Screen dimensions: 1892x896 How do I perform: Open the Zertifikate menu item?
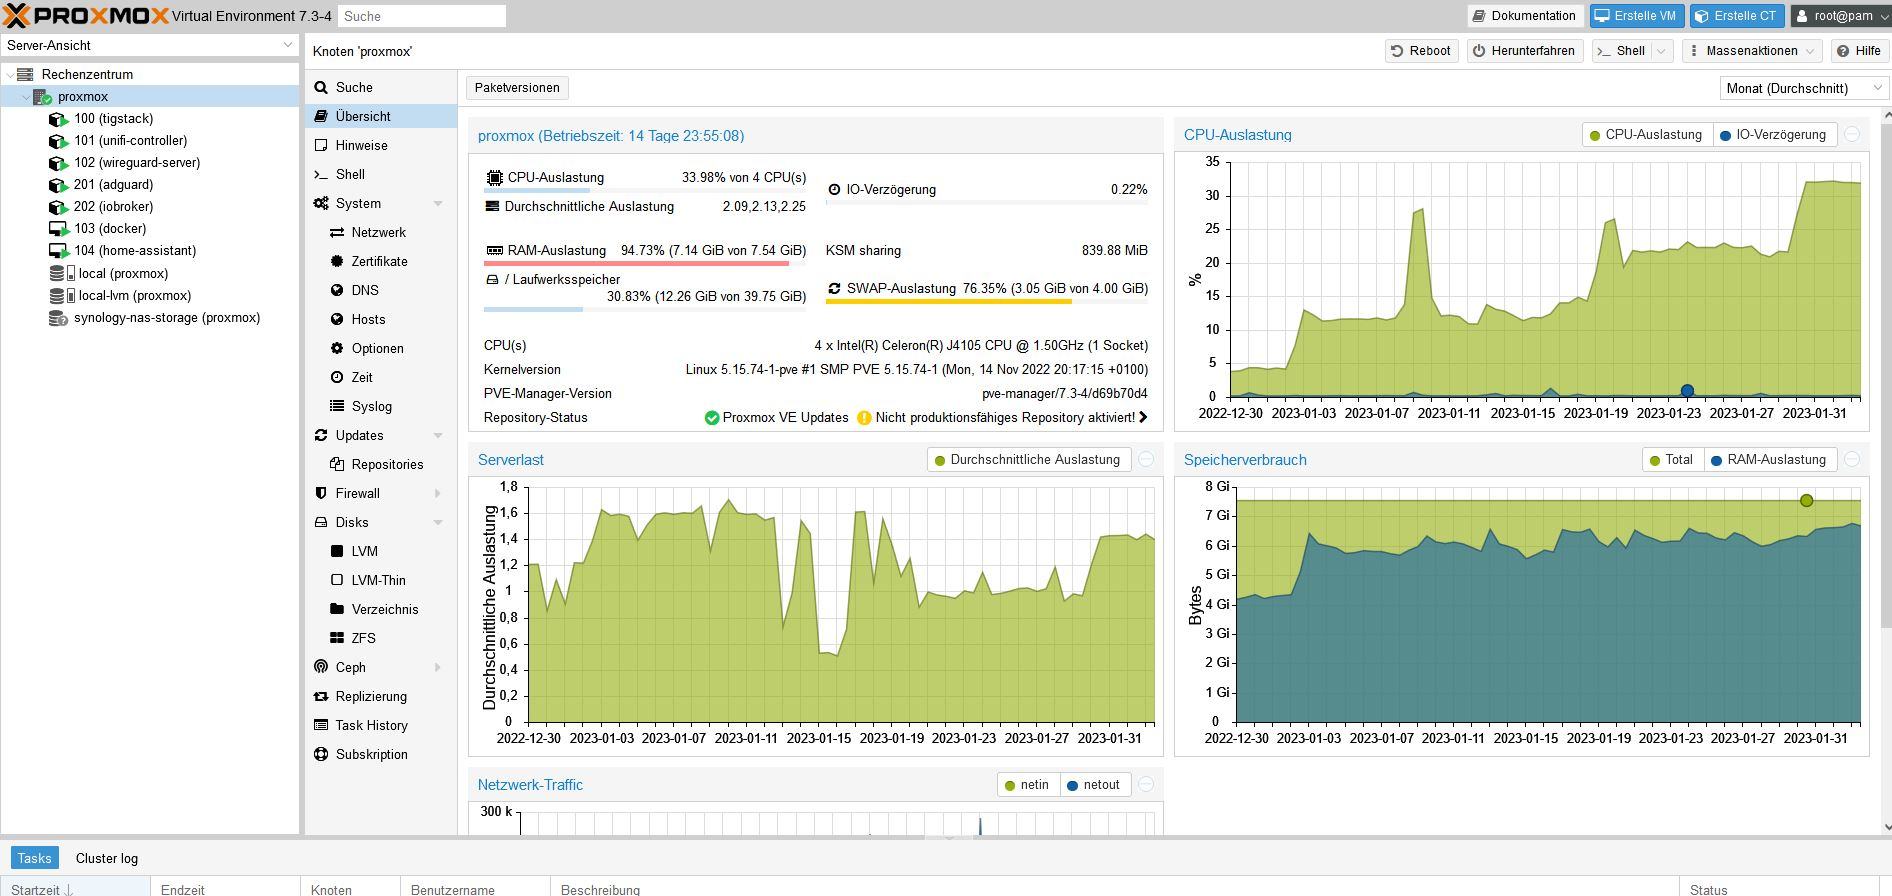point(381,262)
